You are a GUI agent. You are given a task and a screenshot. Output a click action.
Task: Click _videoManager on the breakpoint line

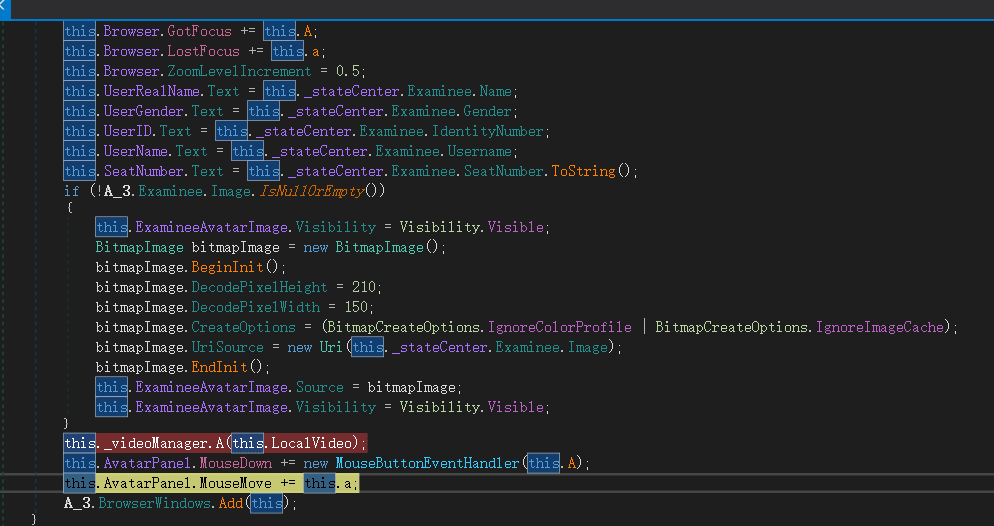pyautogui.click(x=155, y=443)
